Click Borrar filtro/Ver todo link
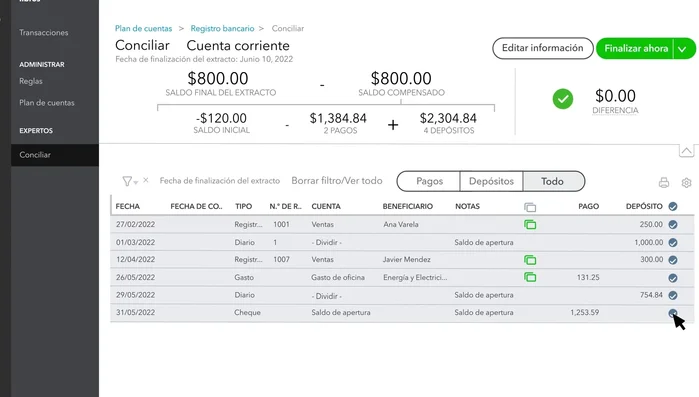Viewport: 699px width, 397px height. click(337, 180)
